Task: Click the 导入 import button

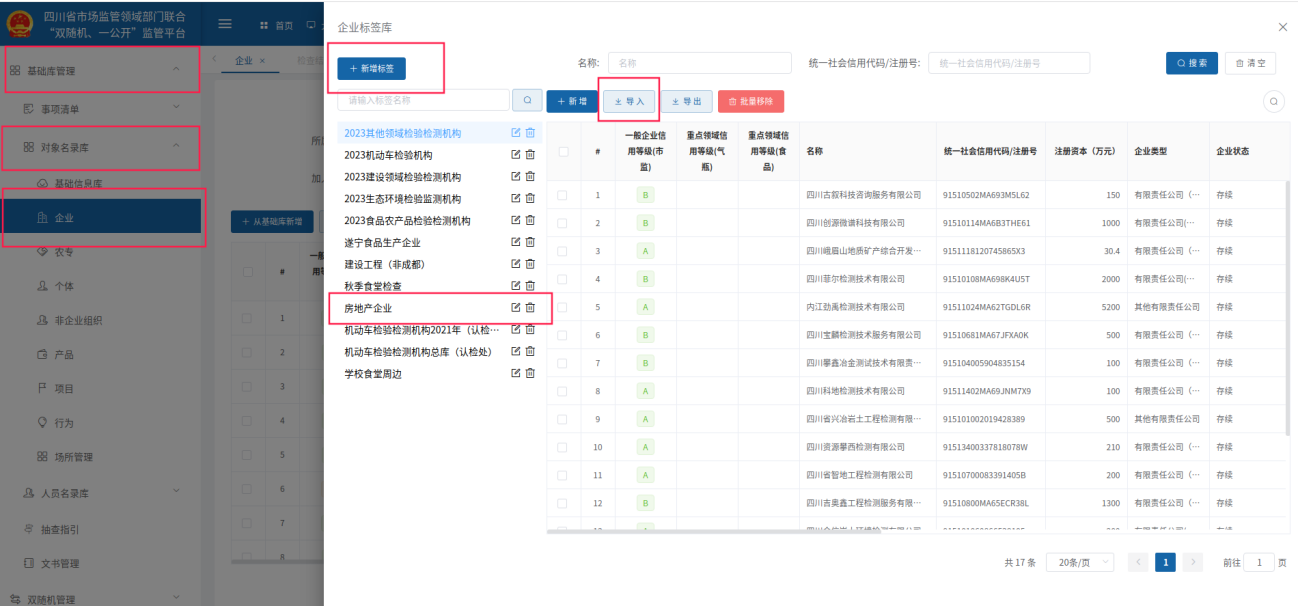Action: point(629,101)
